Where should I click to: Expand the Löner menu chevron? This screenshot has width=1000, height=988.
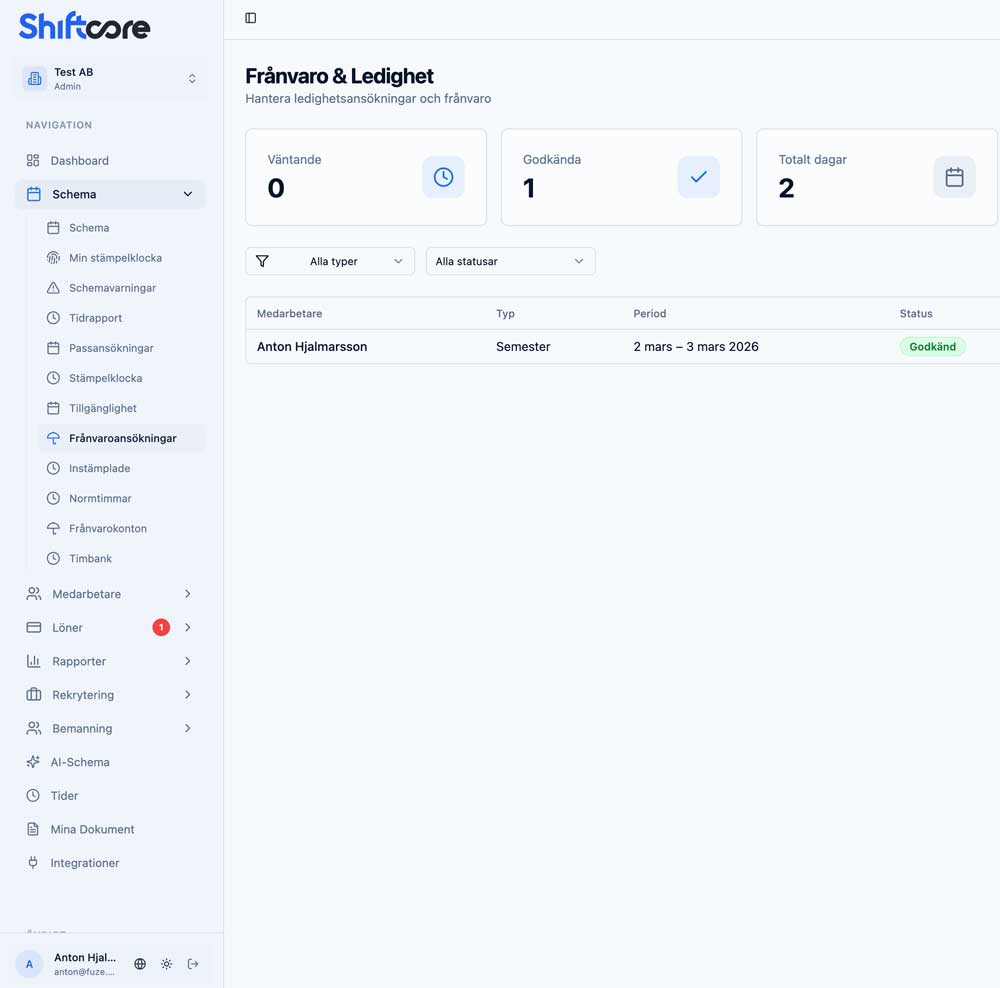(x=188, y=628)
